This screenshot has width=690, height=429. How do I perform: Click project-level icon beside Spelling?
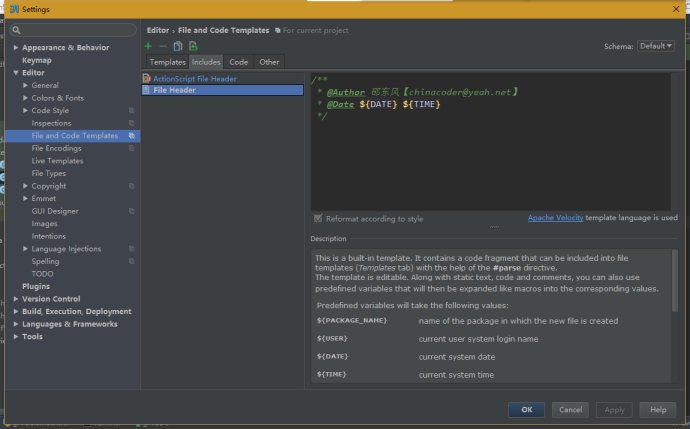click(131, 261)
